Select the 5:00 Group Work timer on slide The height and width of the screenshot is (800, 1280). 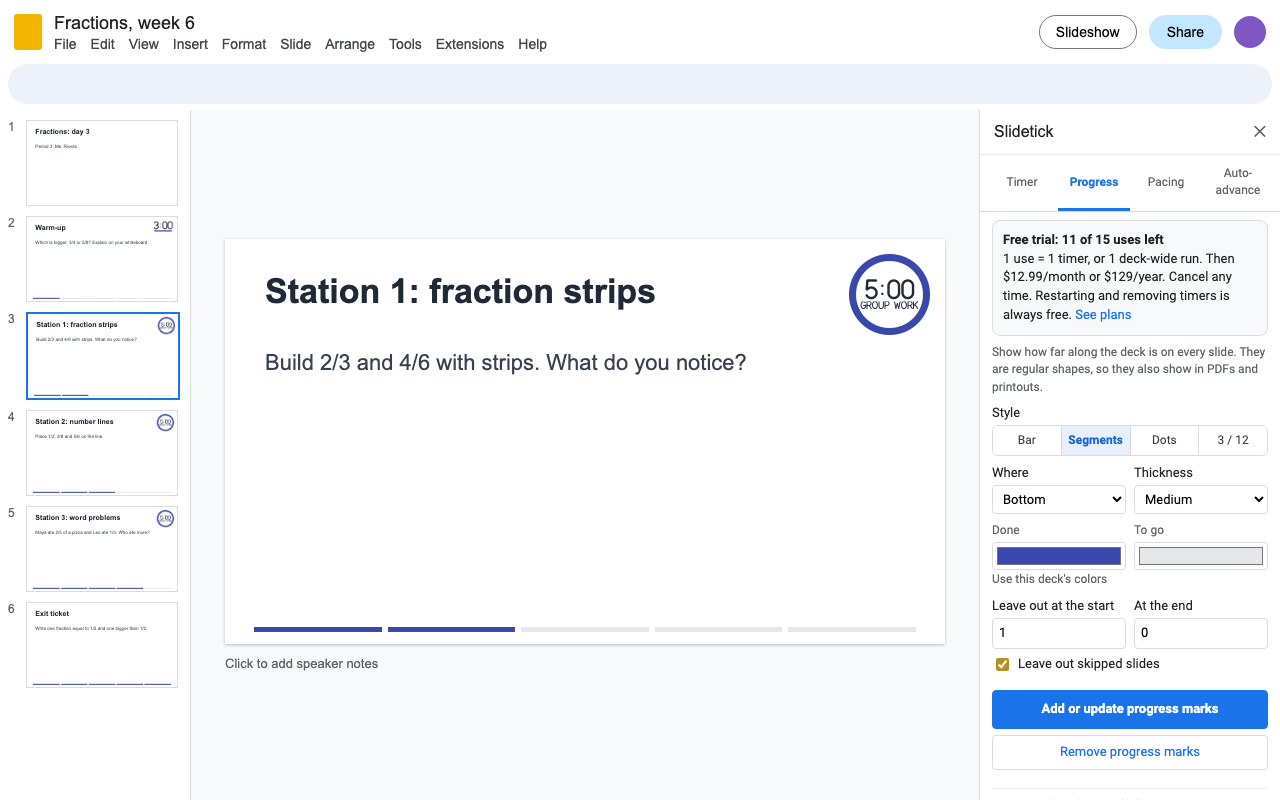pyautogui.click(x=889, y=294)
